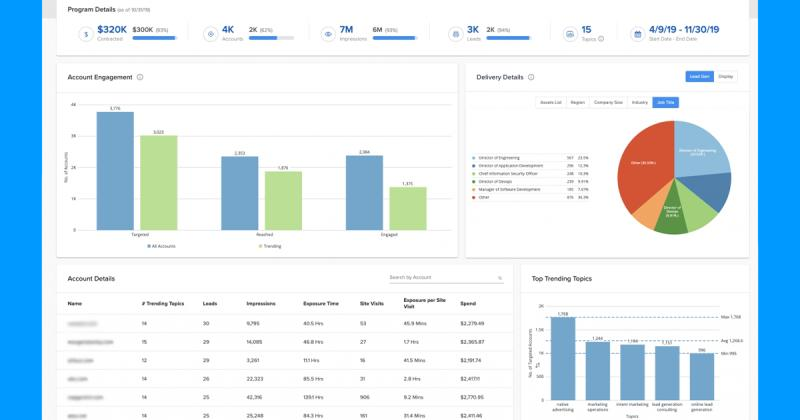Click Director of Engineering legend row
Viewport: 800px width, 420px height.
tap(530, 158)
